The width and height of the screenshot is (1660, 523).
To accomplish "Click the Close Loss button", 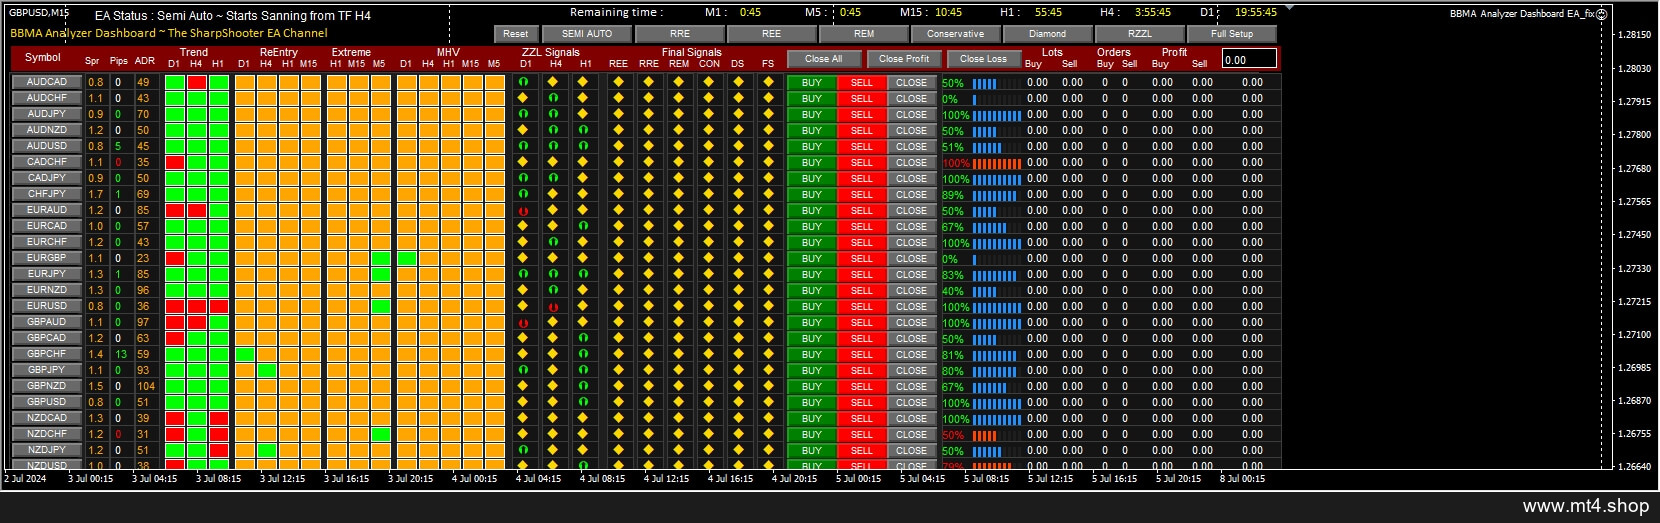I will pyautogui.click(x=984, y=59).
